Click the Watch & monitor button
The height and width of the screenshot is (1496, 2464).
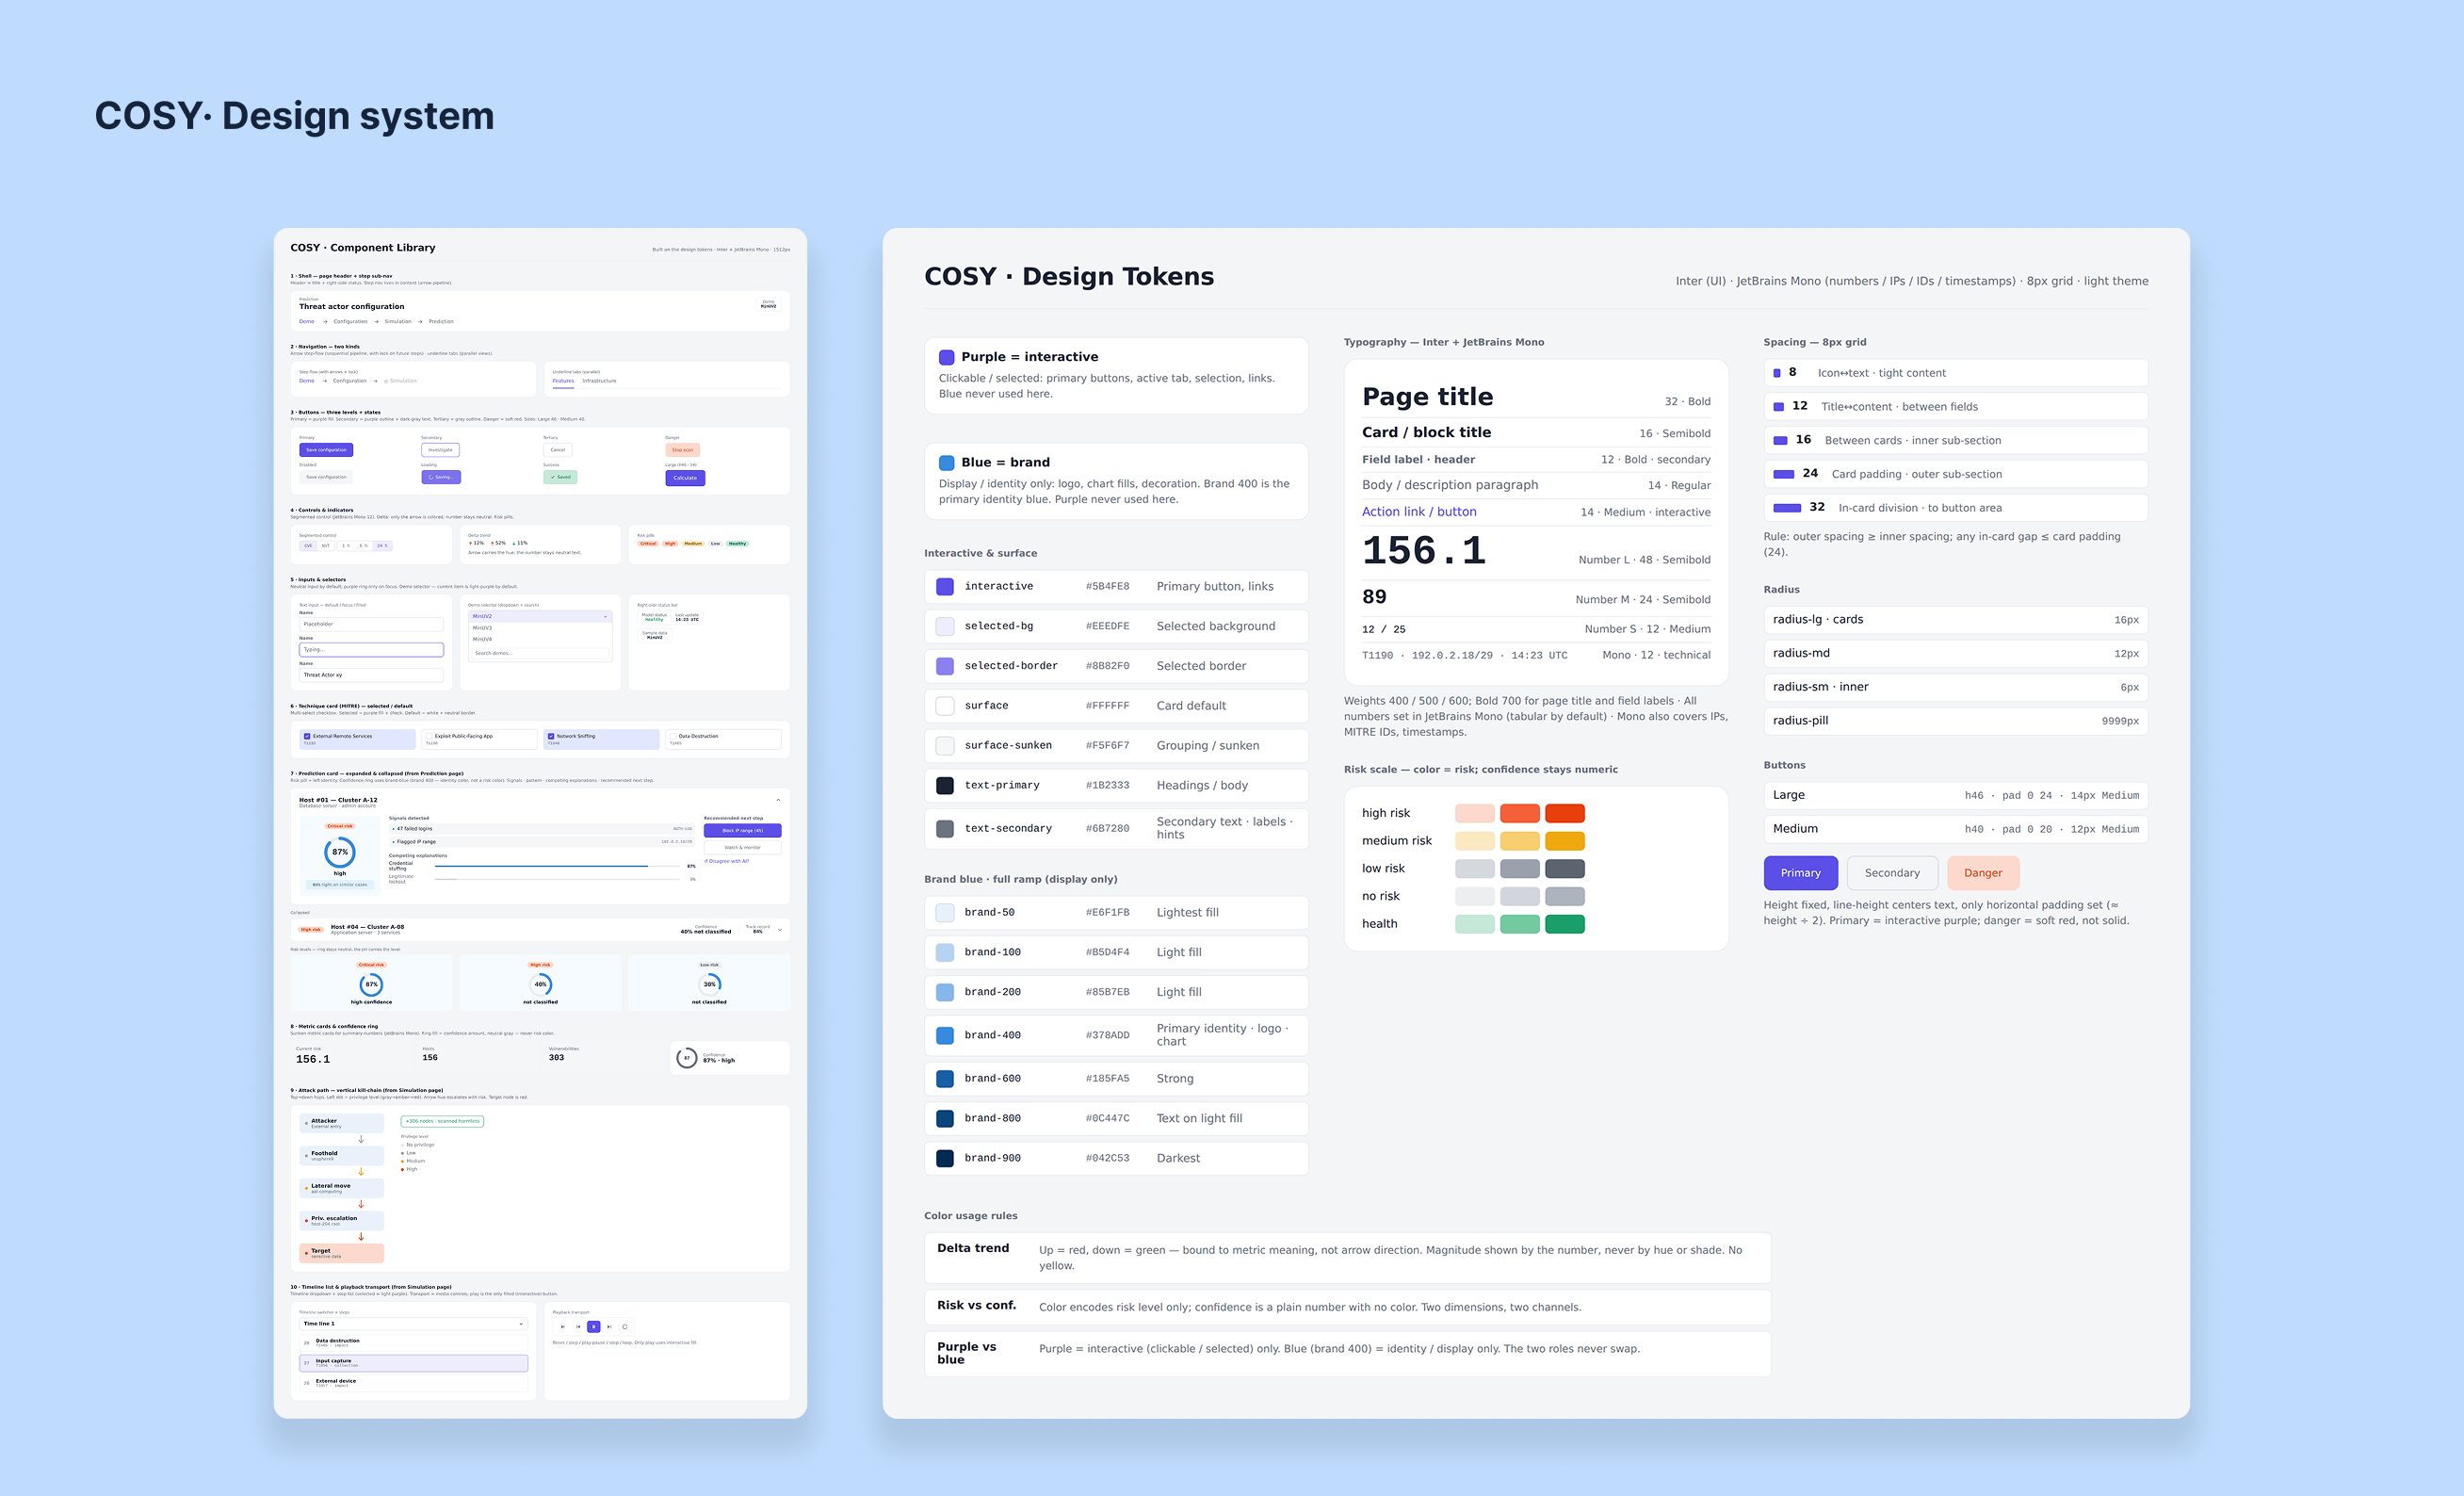tap(743, 848)
